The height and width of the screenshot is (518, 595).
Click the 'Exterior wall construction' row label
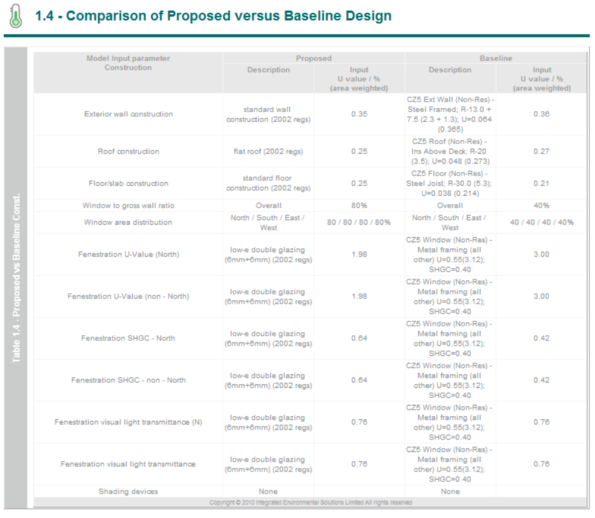(128, 114)
